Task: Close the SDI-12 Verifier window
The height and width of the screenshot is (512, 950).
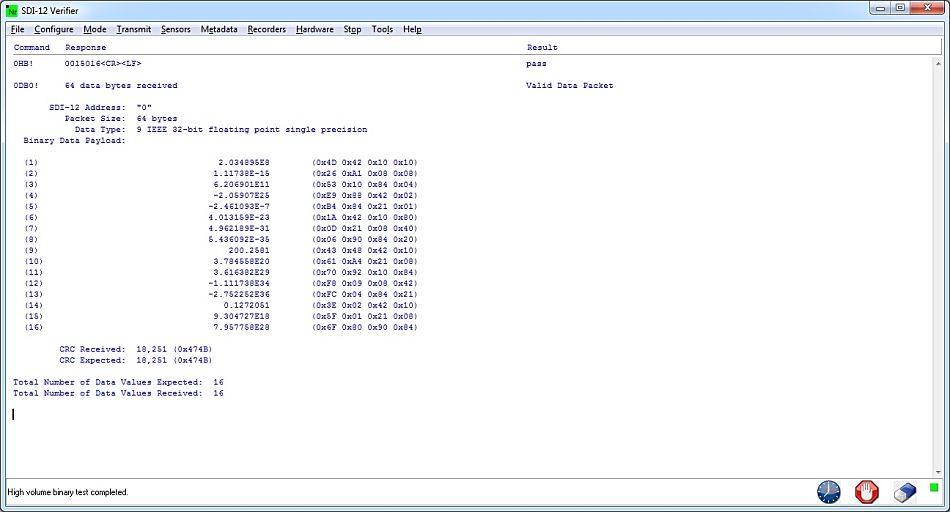Action: (928, 8)
